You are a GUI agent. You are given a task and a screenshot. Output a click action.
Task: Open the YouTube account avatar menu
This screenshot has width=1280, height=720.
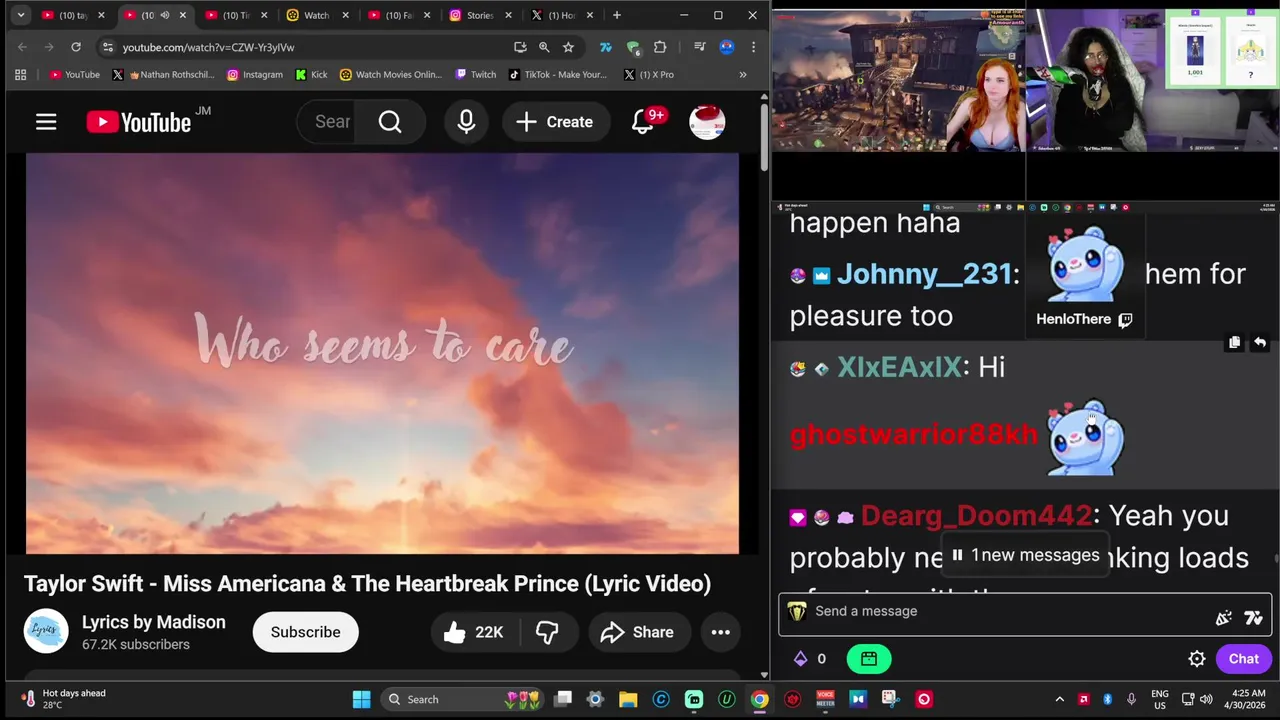(707, 122)
